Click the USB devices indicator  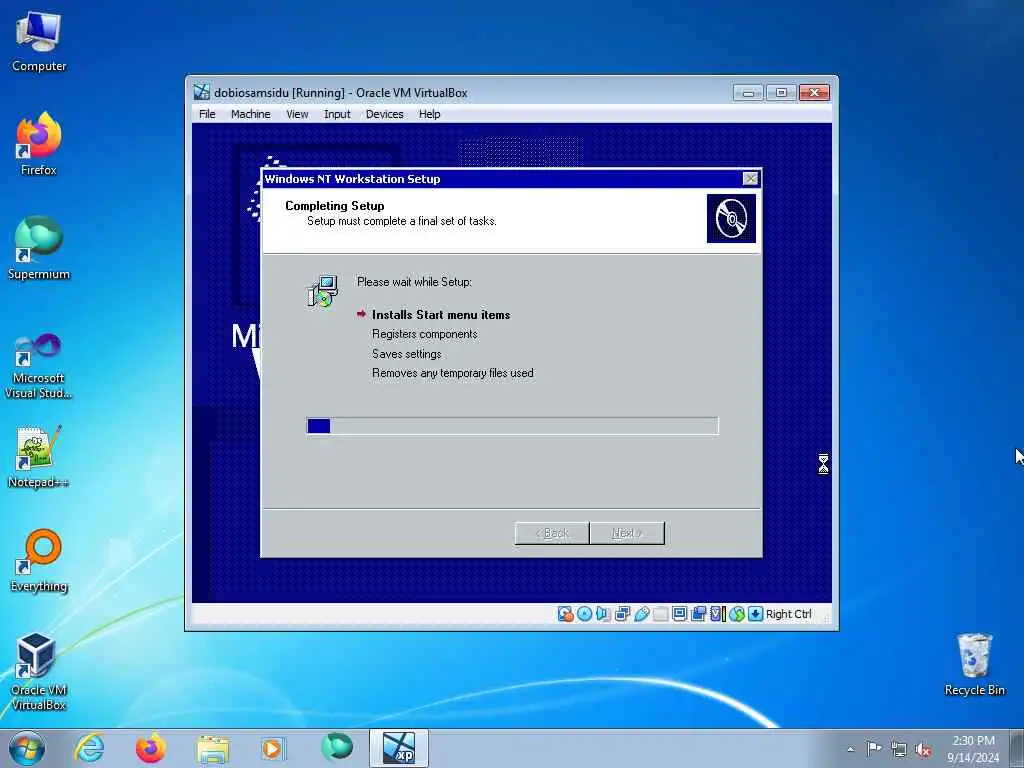coord(641,614)
